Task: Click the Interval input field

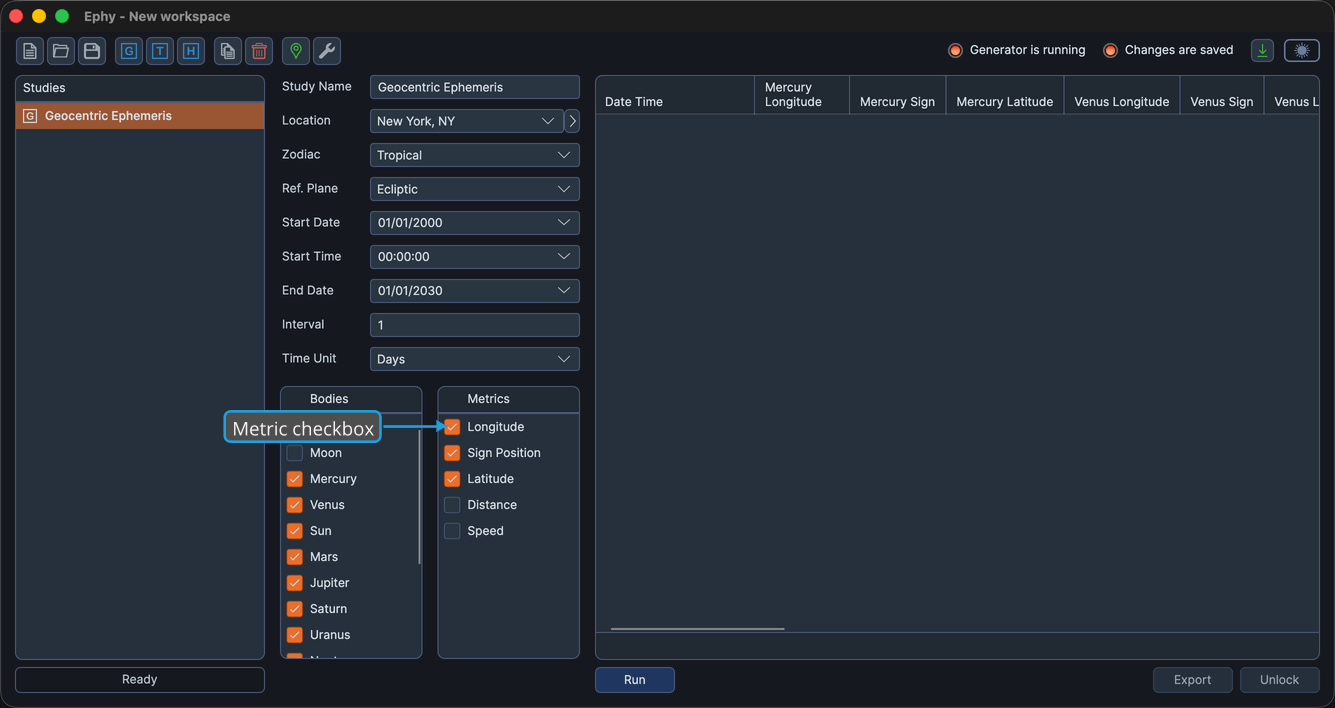Action: click(474, 325)
